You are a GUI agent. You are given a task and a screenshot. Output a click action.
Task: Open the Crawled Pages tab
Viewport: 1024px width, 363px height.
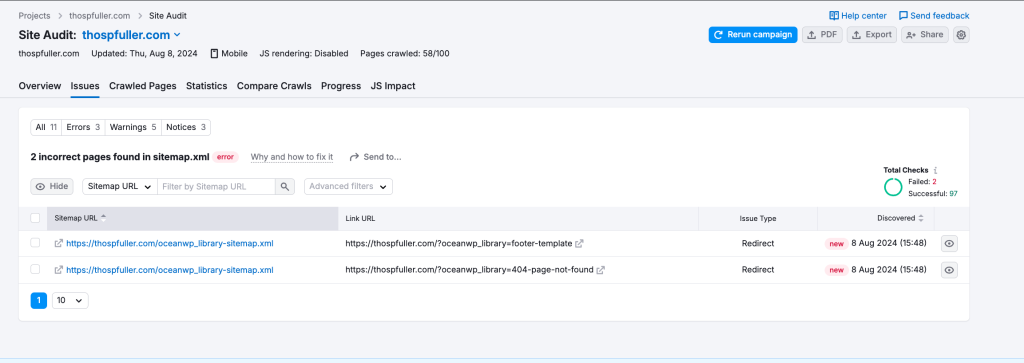(142, 86)
